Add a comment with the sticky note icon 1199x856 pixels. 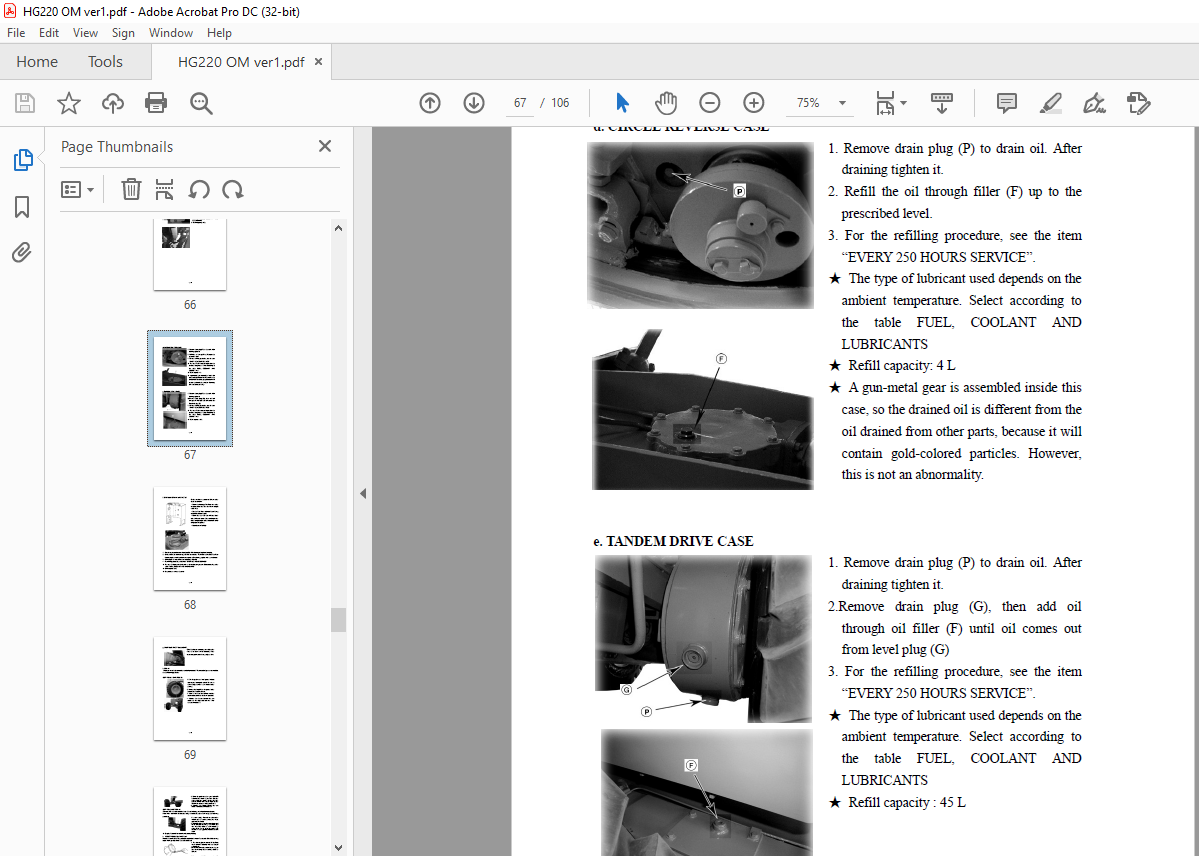click(x=1007, y=103)
